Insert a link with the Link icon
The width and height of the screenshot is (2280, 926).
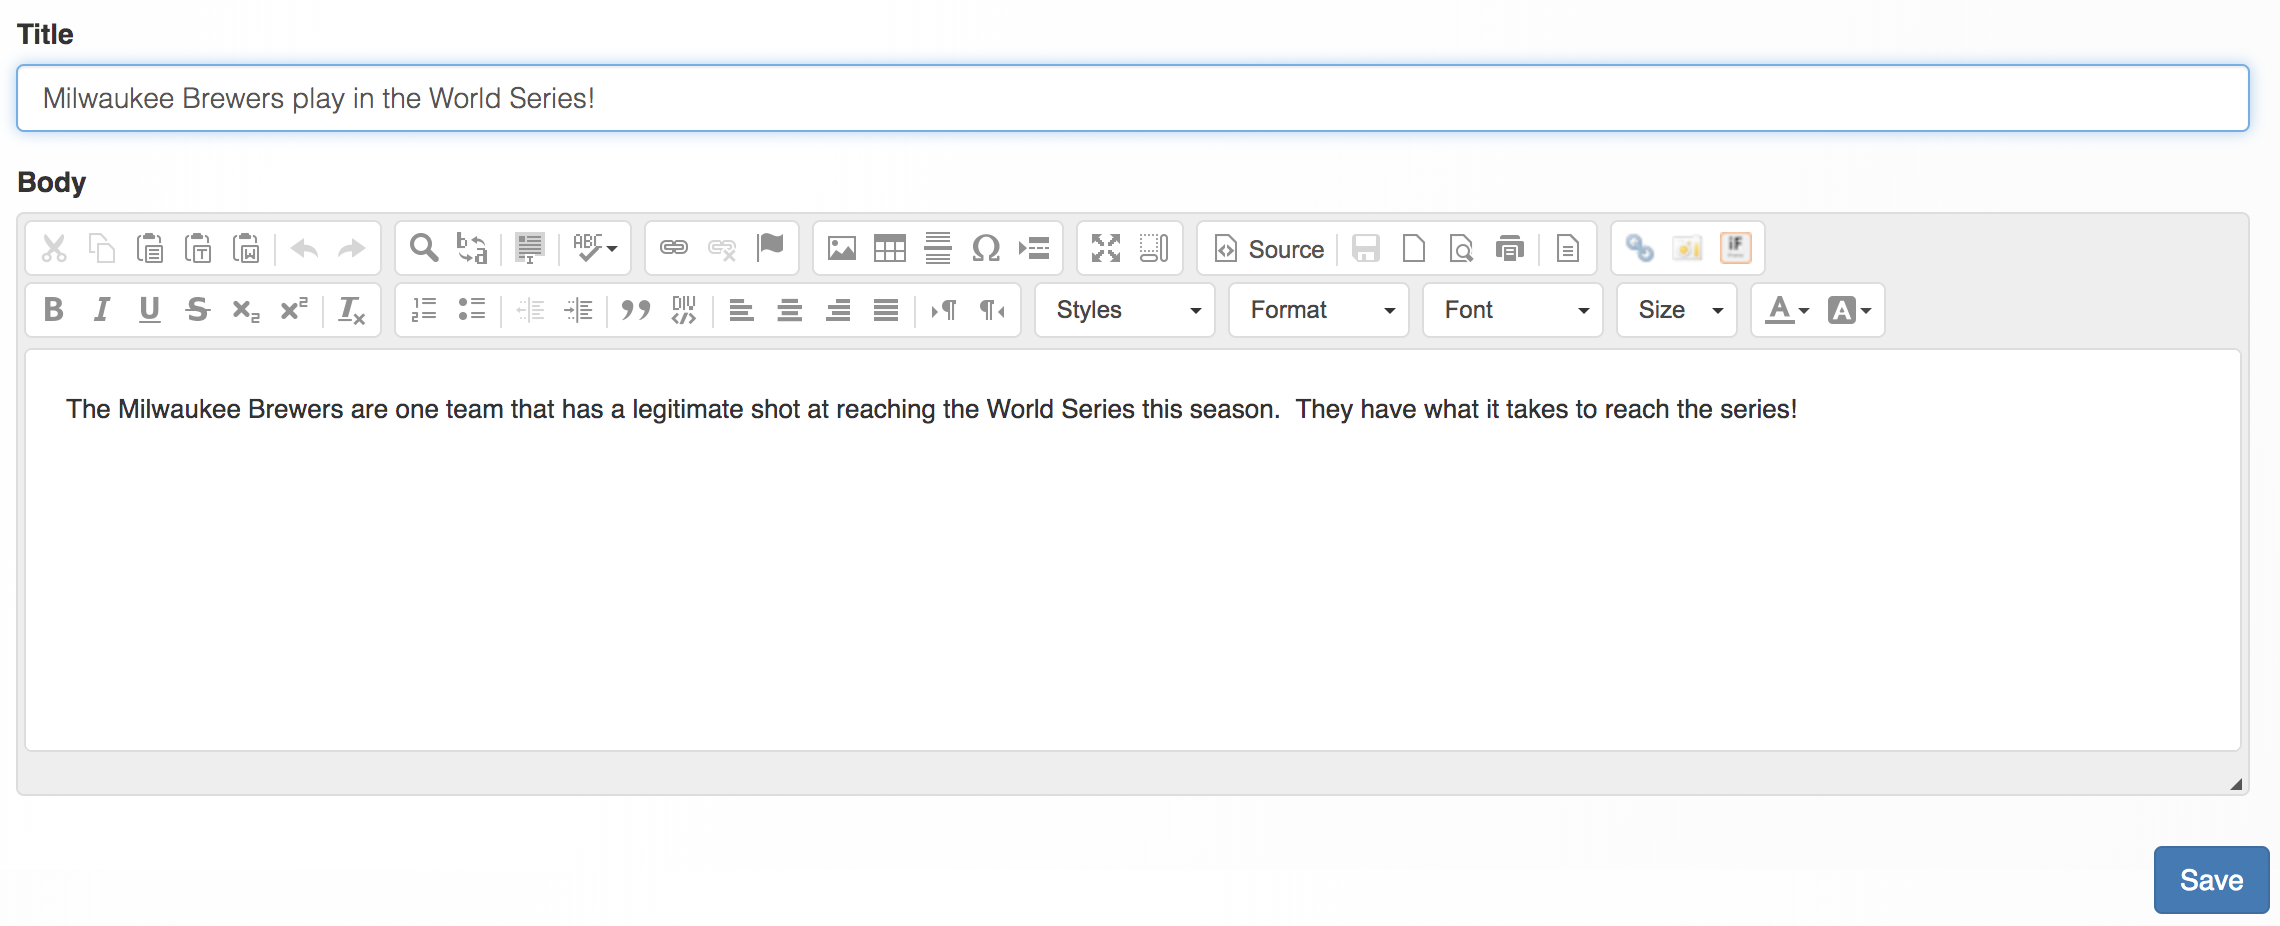(674, 248)
